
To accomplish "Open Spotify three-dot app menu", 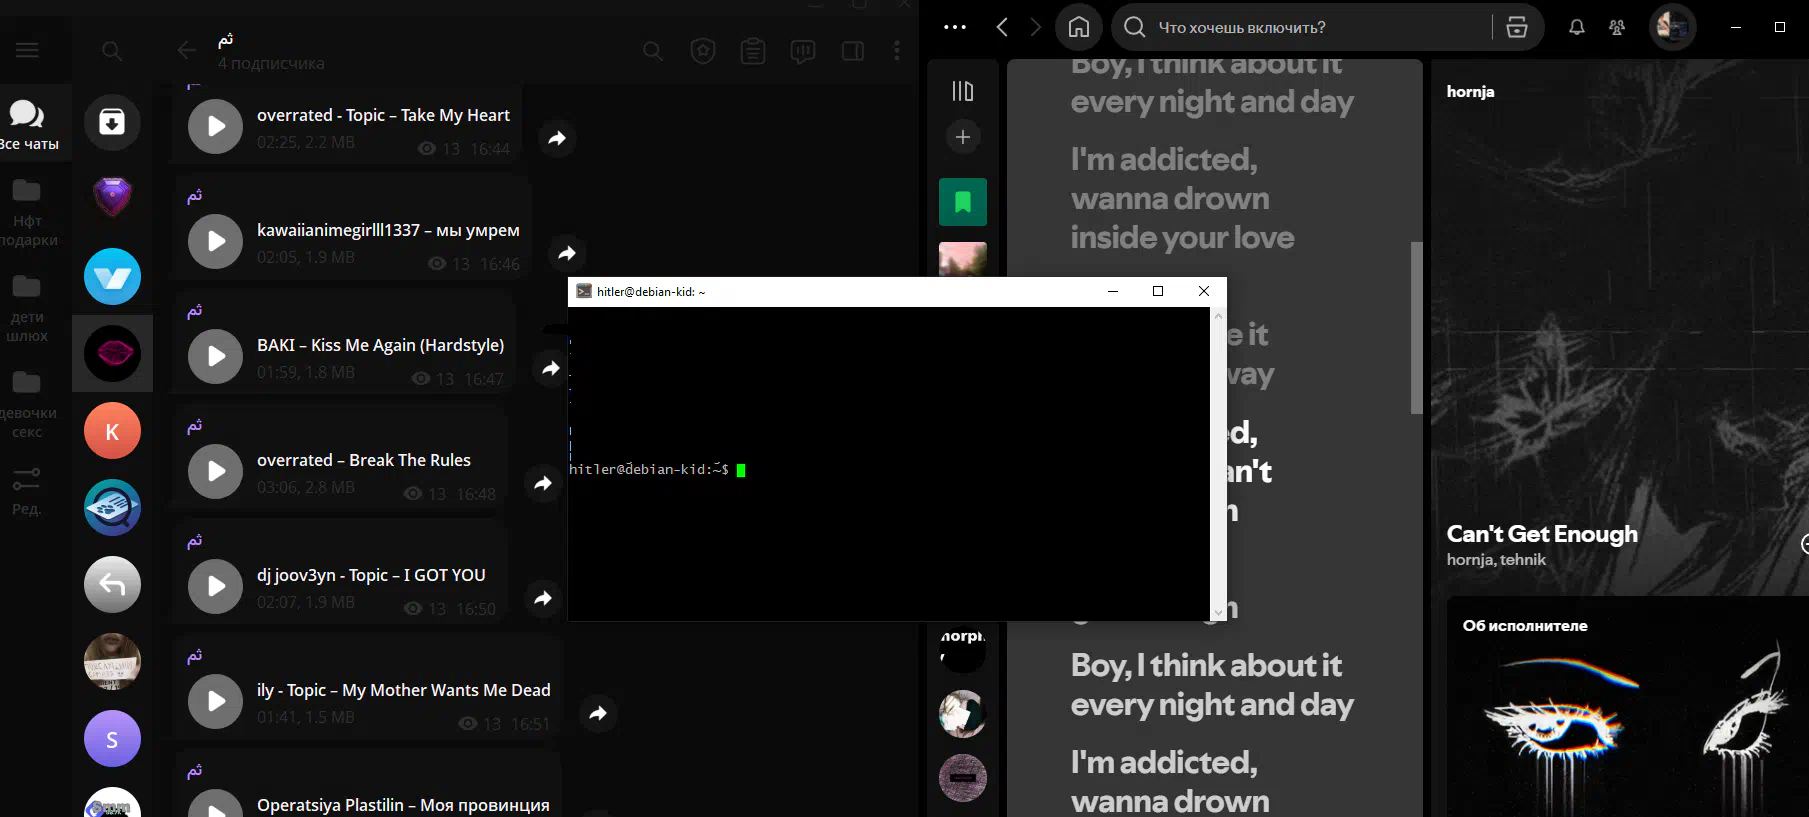I will click(955, 27).
